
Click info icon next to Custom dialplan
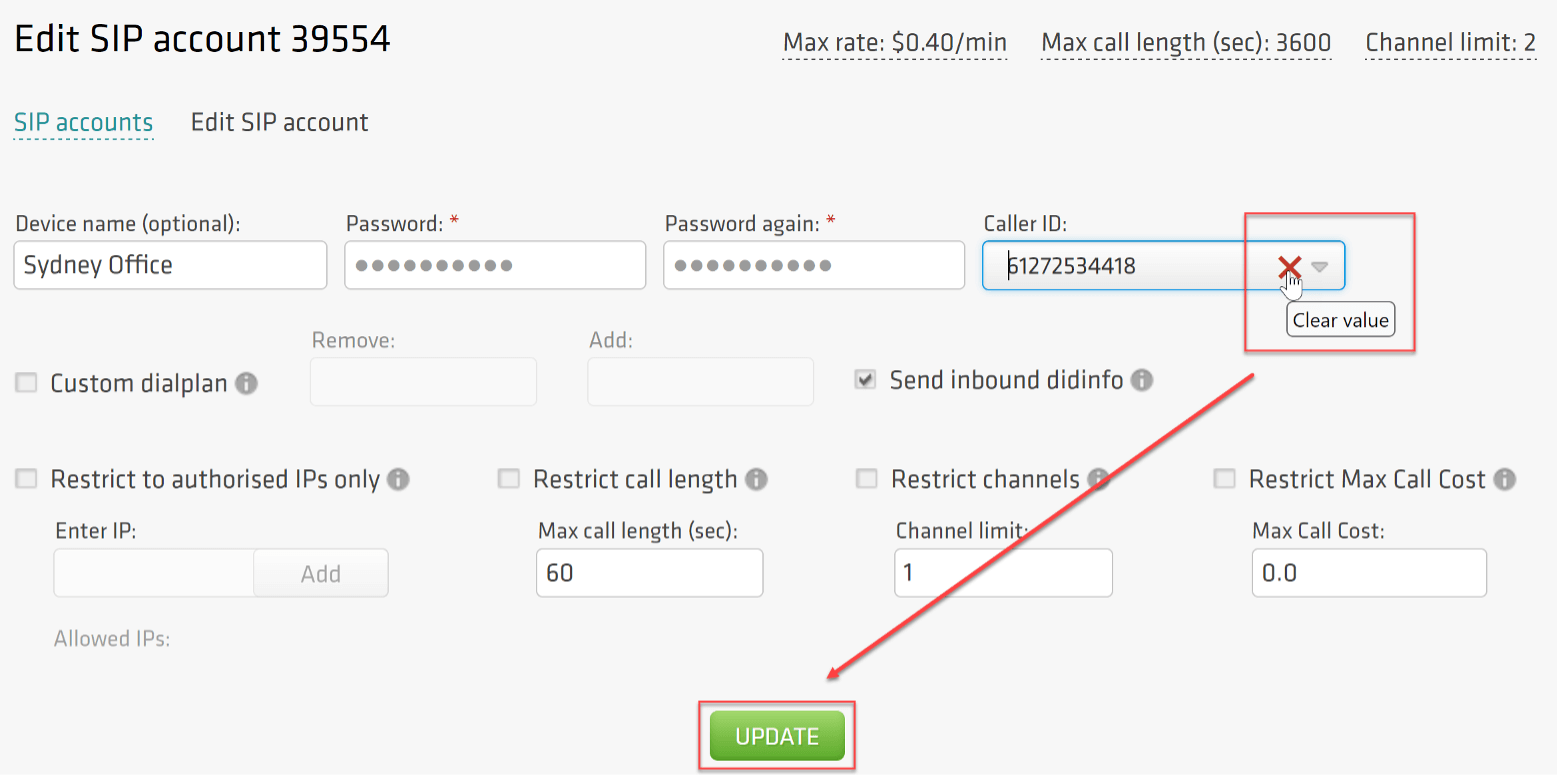(x=246, y=383)
